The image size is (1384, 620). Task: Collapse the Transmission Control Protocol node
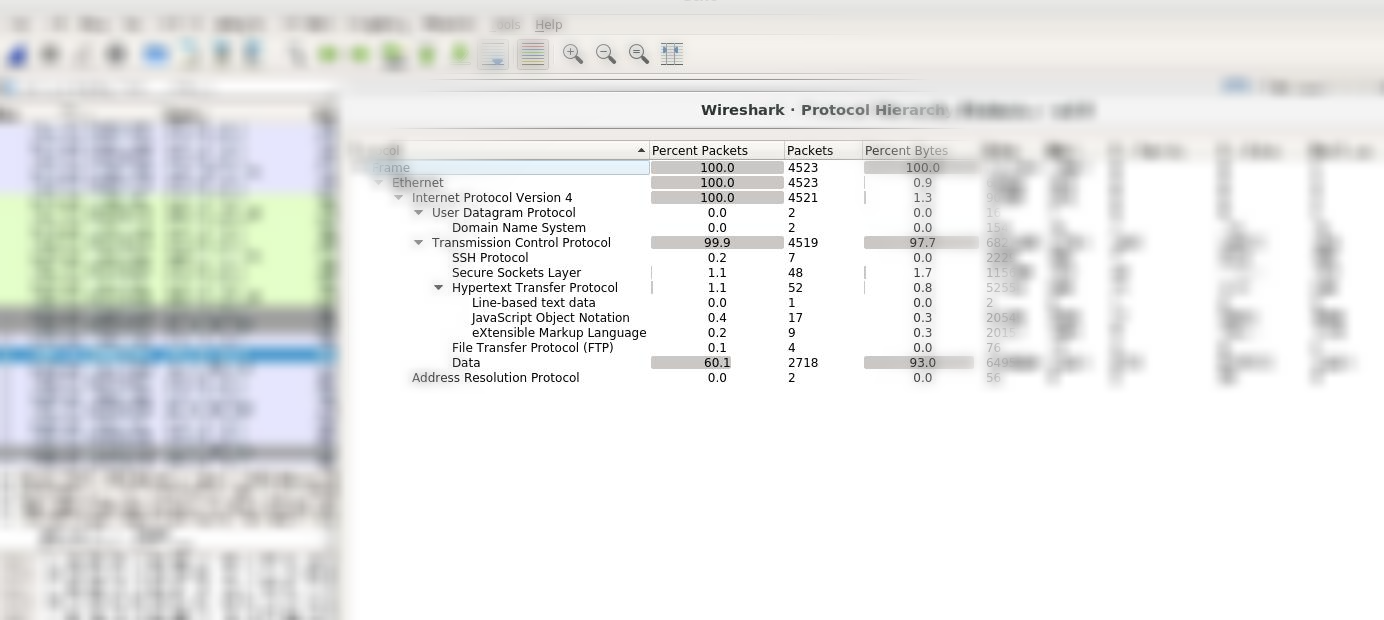coord(419,243)
